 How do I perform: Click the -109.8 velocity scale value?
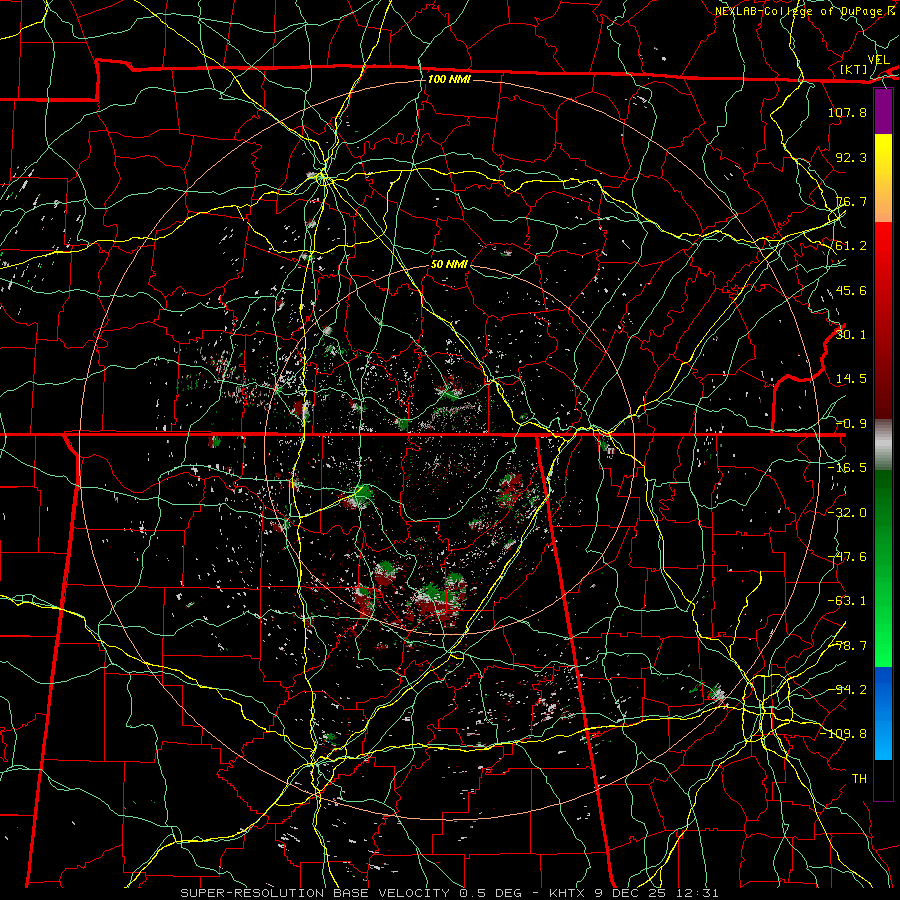tap(843, 734)
